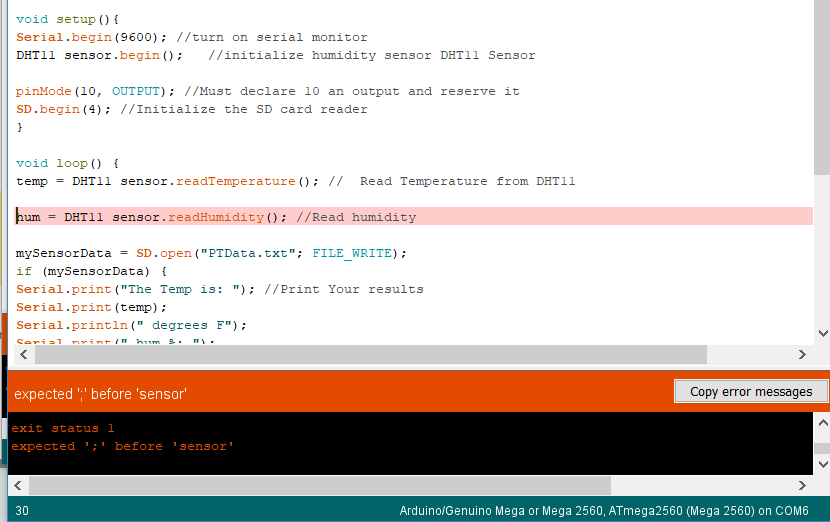Viewport: 830px width, 522px height.
Task: Click the Copy error messages button
Action: (751, 391)
